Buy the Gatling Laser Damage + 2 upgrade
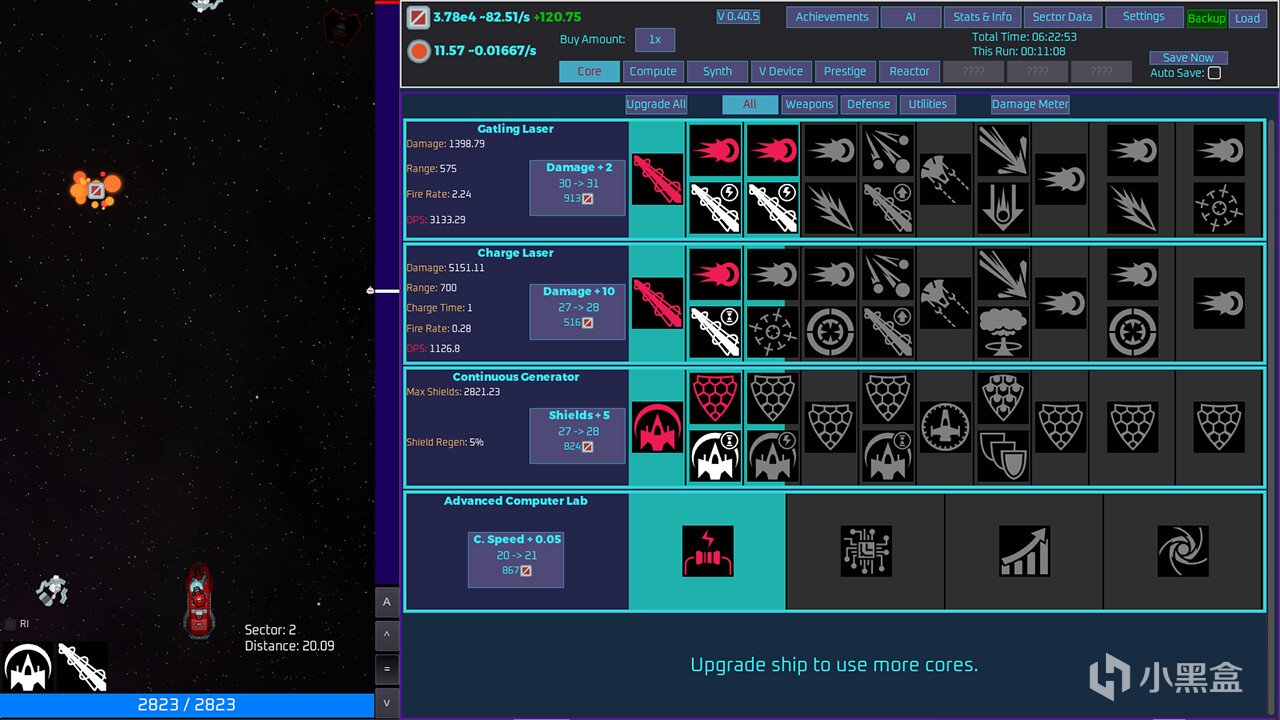 tap(578, 186)
